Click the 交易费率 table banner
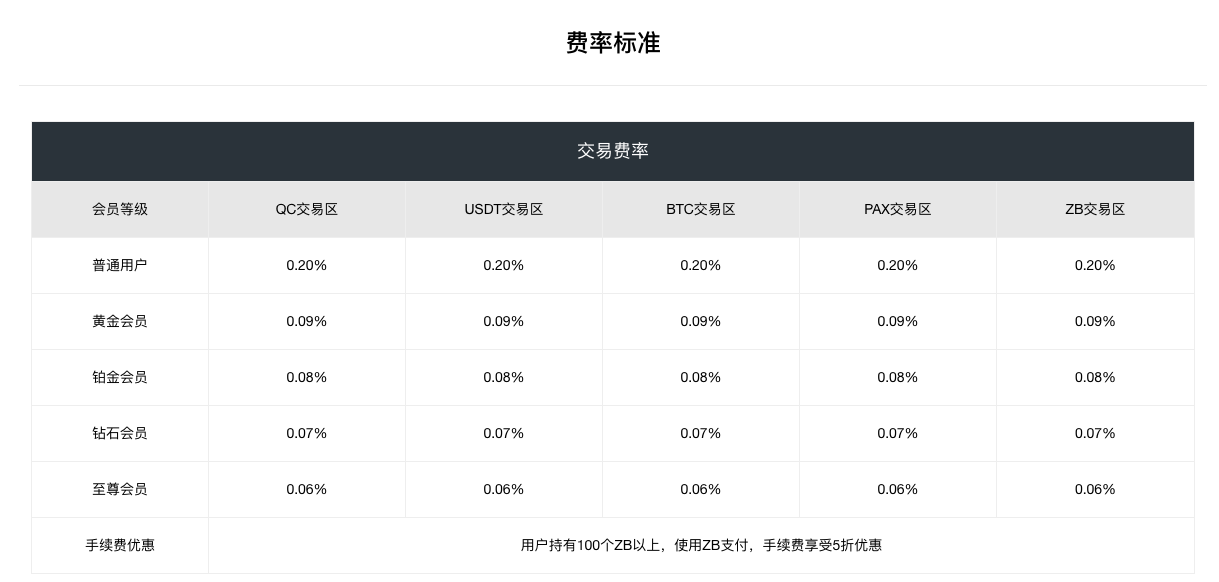Image resolution: width=1219 pixels, height=582 pixels. pos(612,151)
